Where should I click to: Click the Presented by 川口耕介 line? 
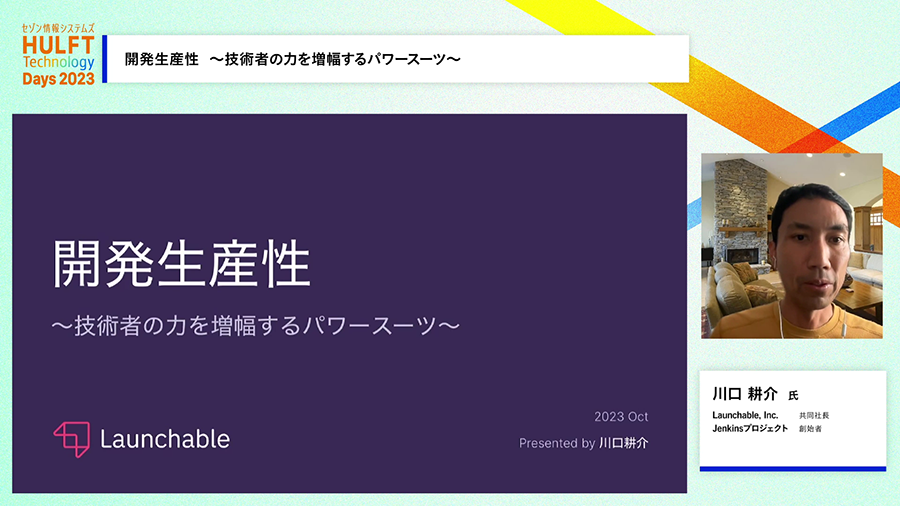pyautogui.click(x=583, y=443)
